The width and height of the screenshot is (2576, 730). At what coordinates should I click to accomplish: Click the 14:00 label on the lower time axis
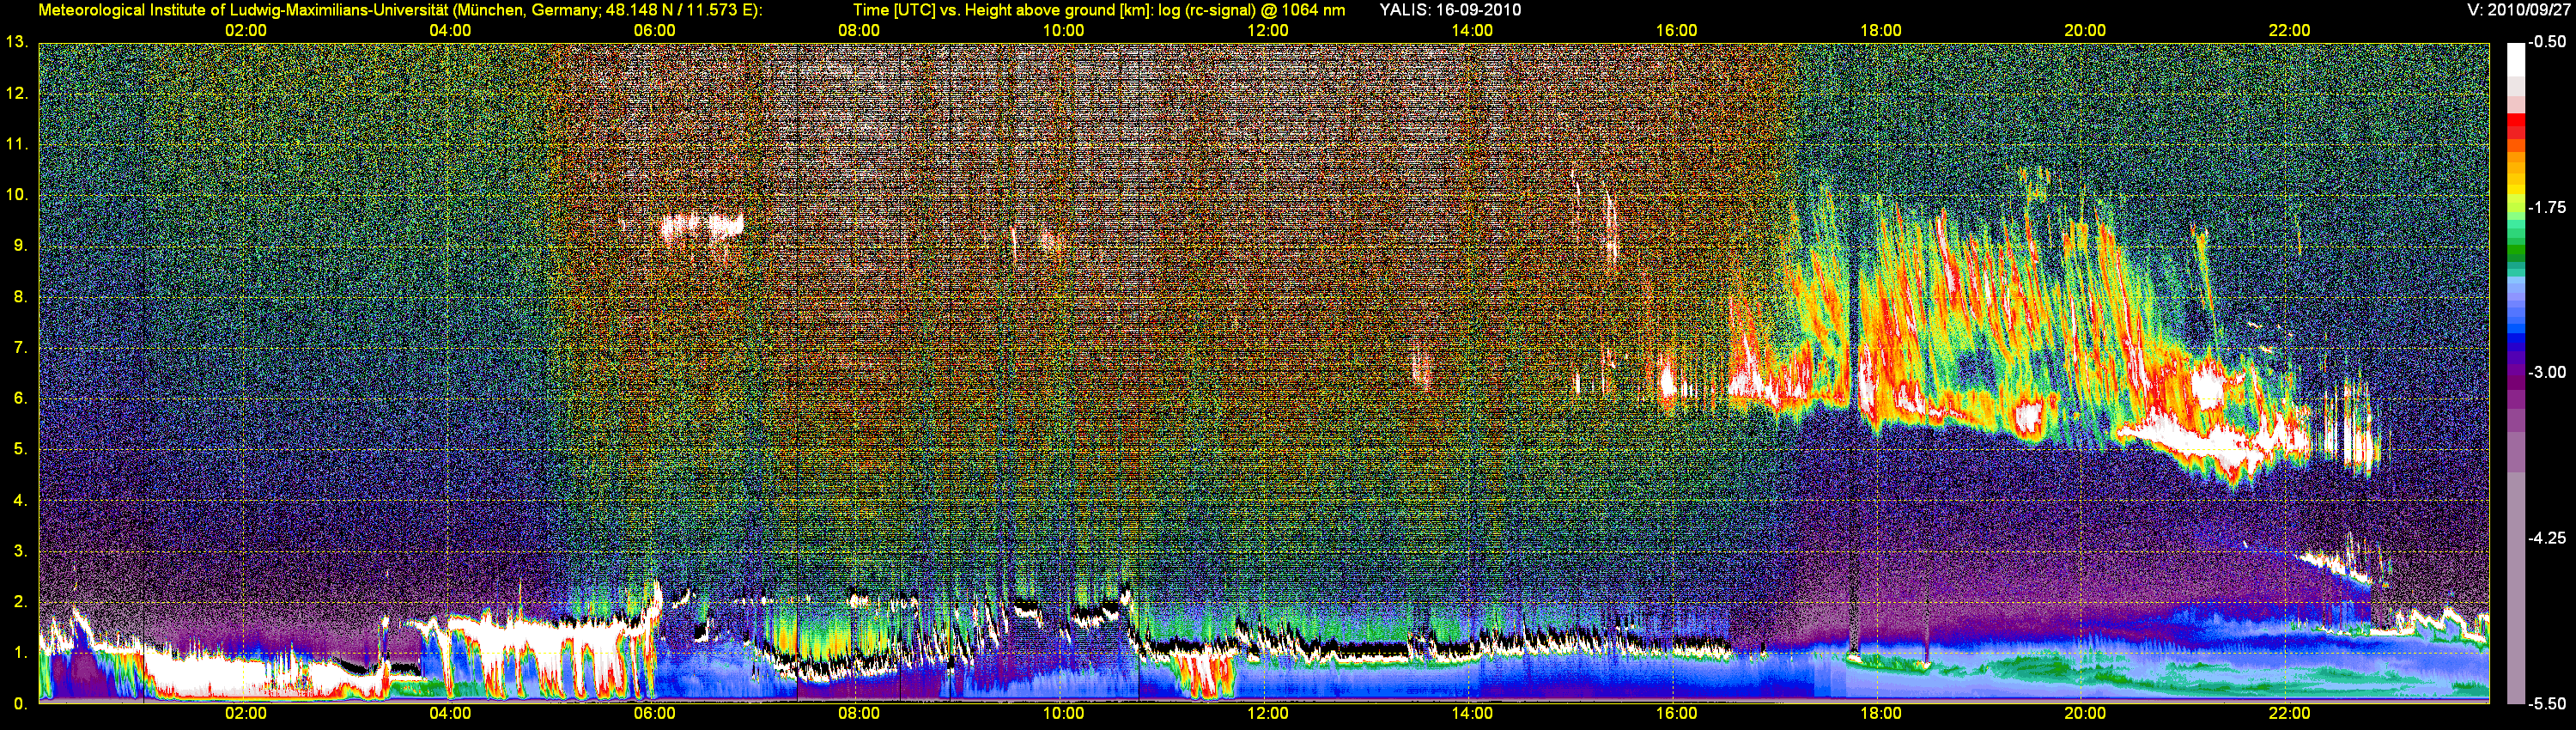[1472, 714]
